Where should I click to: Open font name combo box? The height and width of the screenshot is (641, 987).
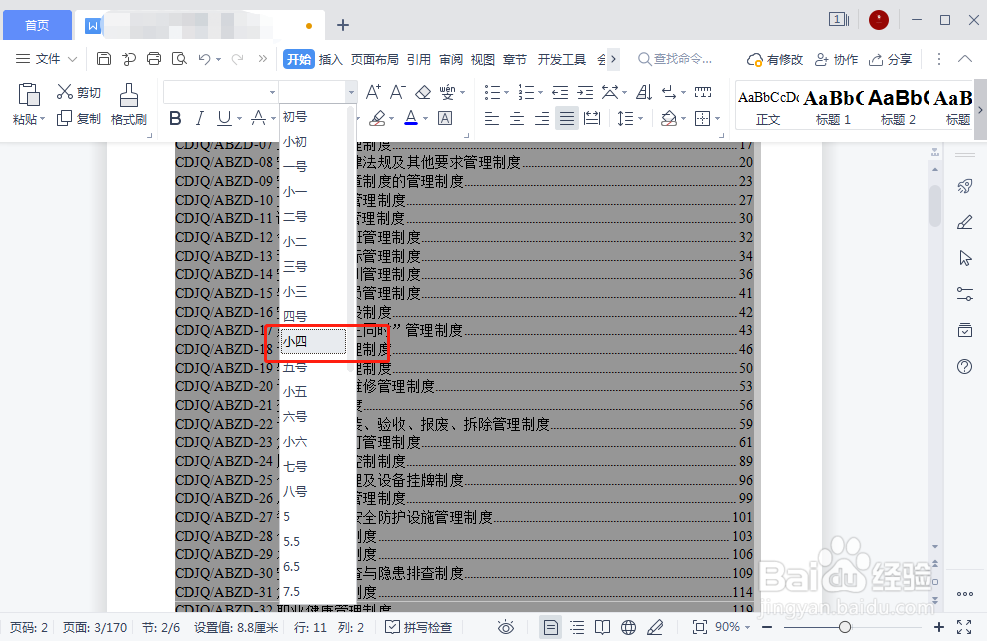click(220, 93)
